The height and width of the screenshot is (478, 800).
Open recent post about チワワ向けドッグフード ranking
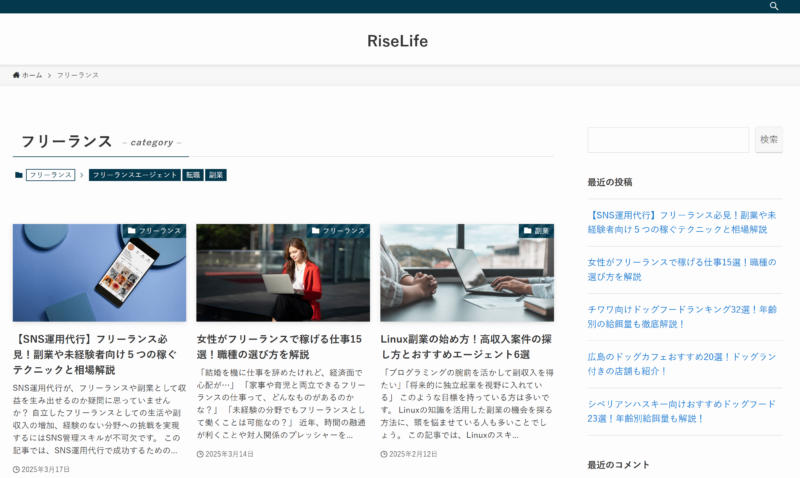[684, 316]
